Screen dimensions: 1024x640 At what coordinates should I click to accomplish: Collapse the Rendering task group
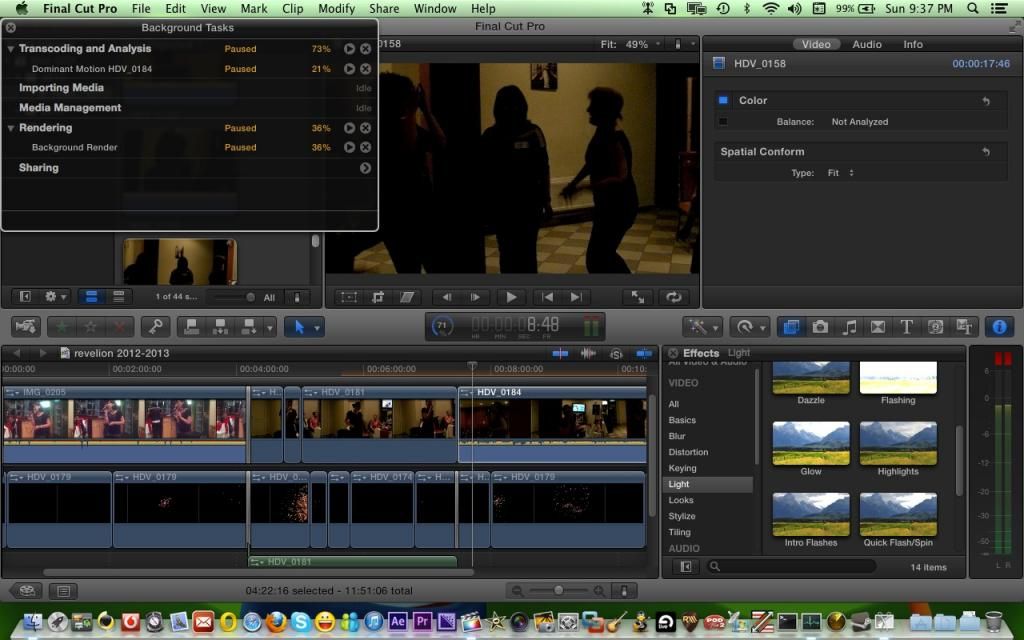10,128
